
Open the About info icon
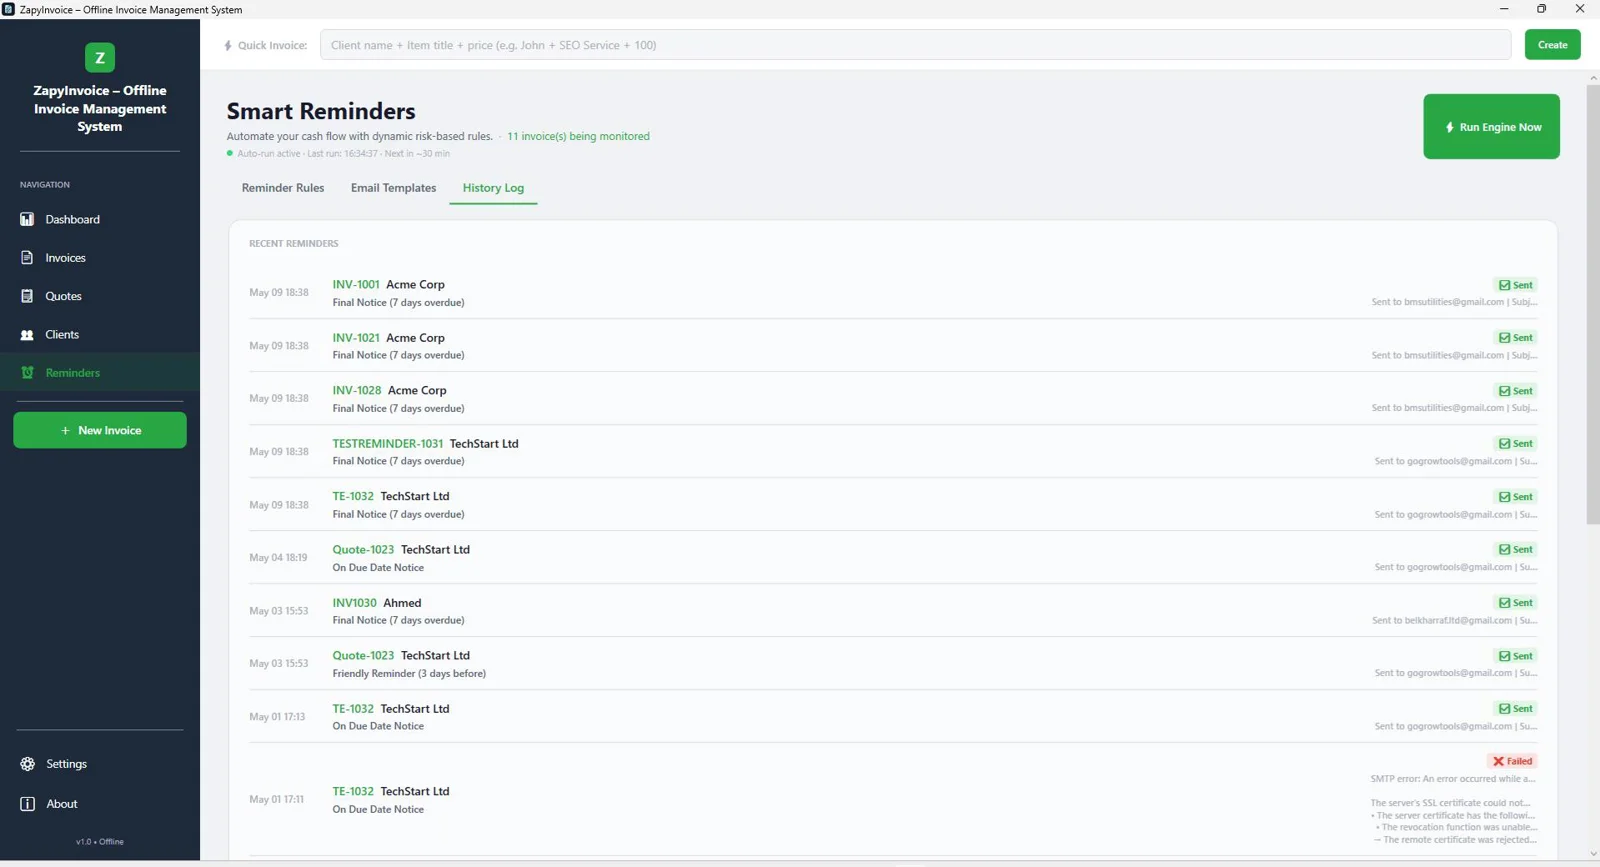tap(27, 804)
